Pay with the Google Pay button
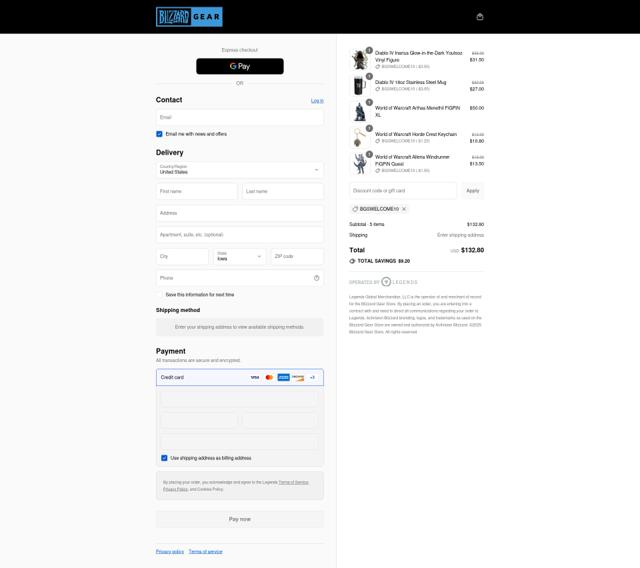The height and width of the screenshot is (568, 640). tap(240, 66)
